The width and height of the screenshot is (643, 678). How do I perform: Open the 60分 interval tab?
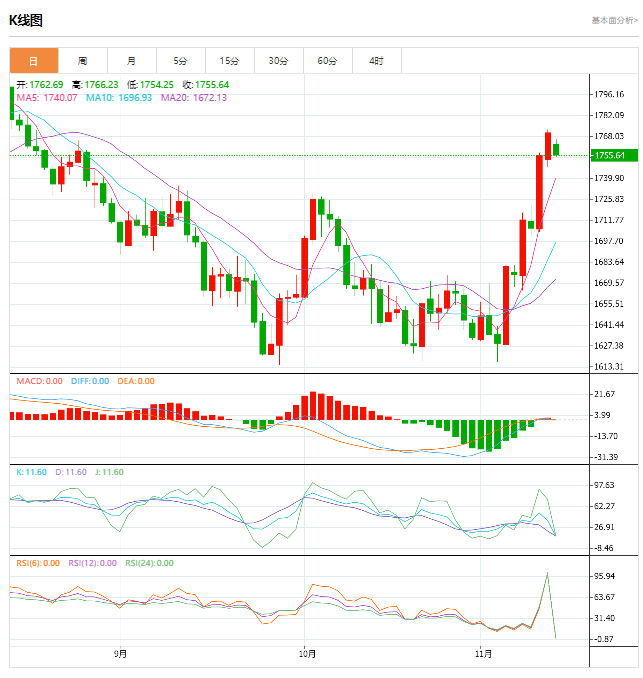[x=328, y=61]
